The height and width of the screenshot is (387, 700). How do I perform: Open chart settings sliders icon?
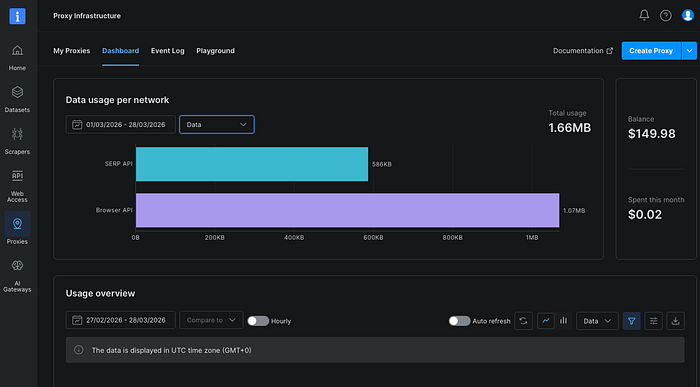(653, 320)
